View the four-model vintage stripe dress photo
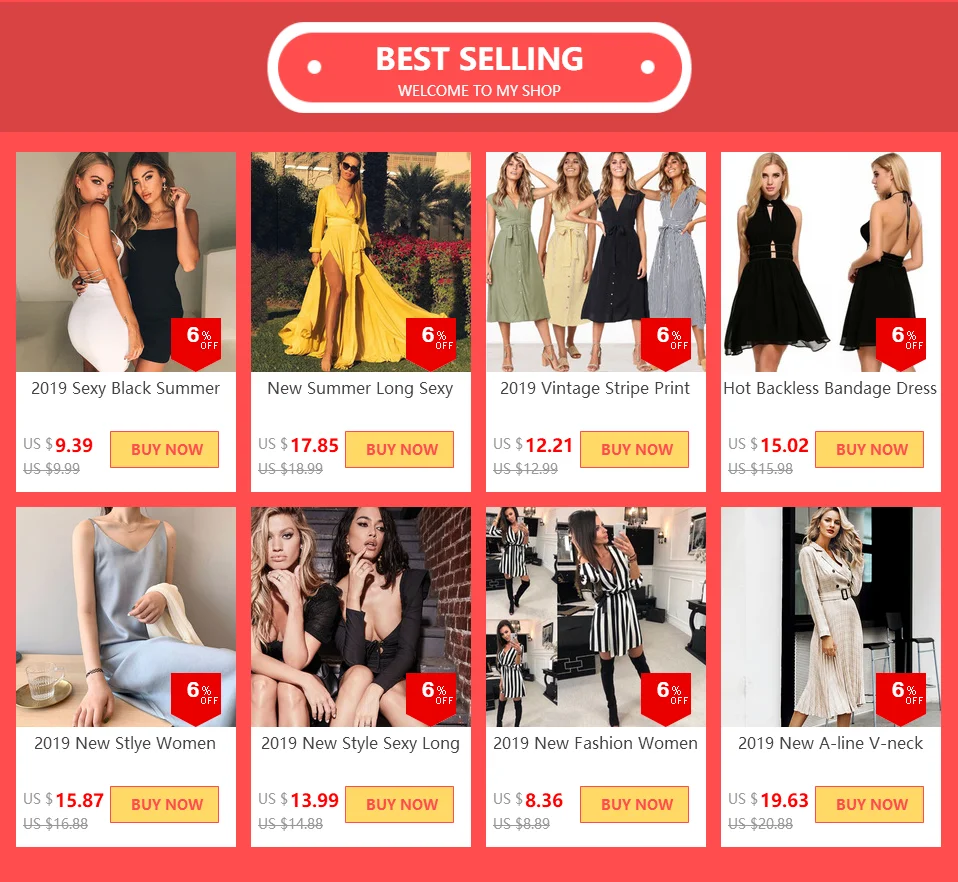958x882 pixels. tap(596, 261)
